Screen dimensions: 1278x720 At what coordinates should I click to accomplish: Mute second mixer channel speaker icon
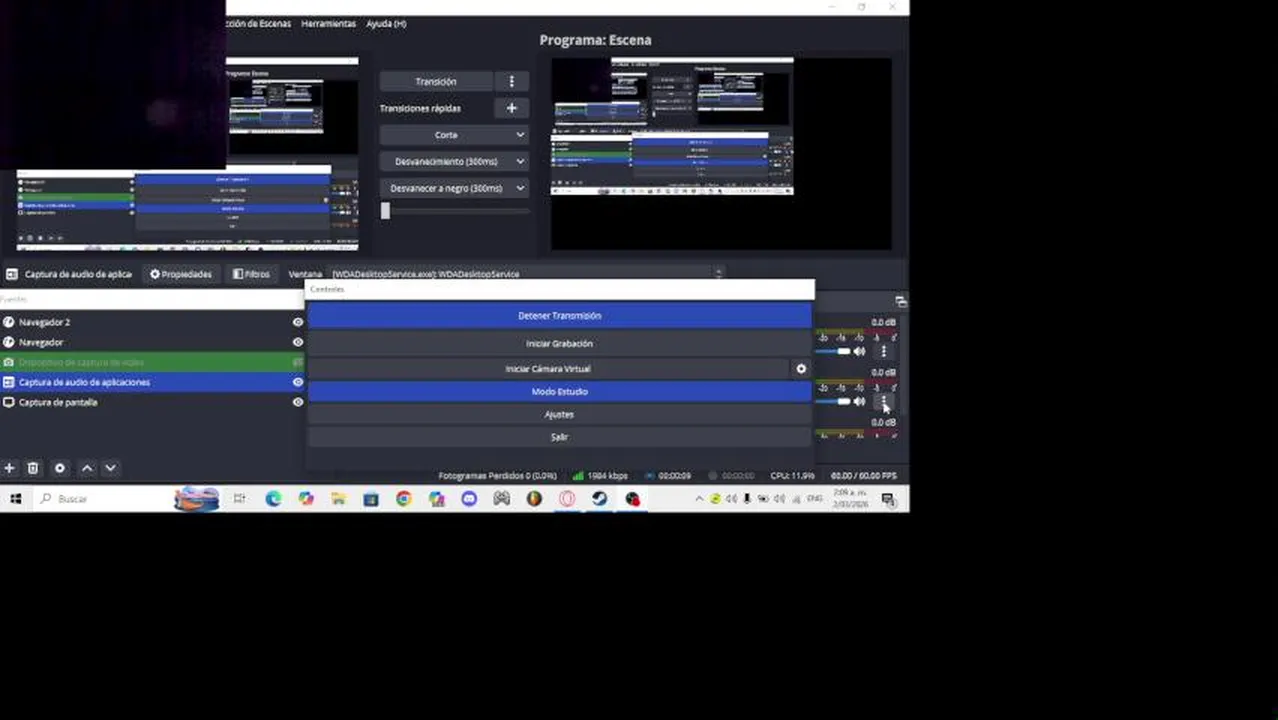(859, 401)
